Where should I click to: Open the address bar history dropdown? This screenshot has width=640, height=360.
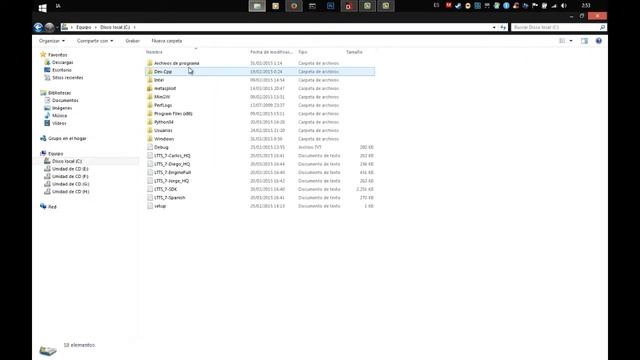coord(494,27)
